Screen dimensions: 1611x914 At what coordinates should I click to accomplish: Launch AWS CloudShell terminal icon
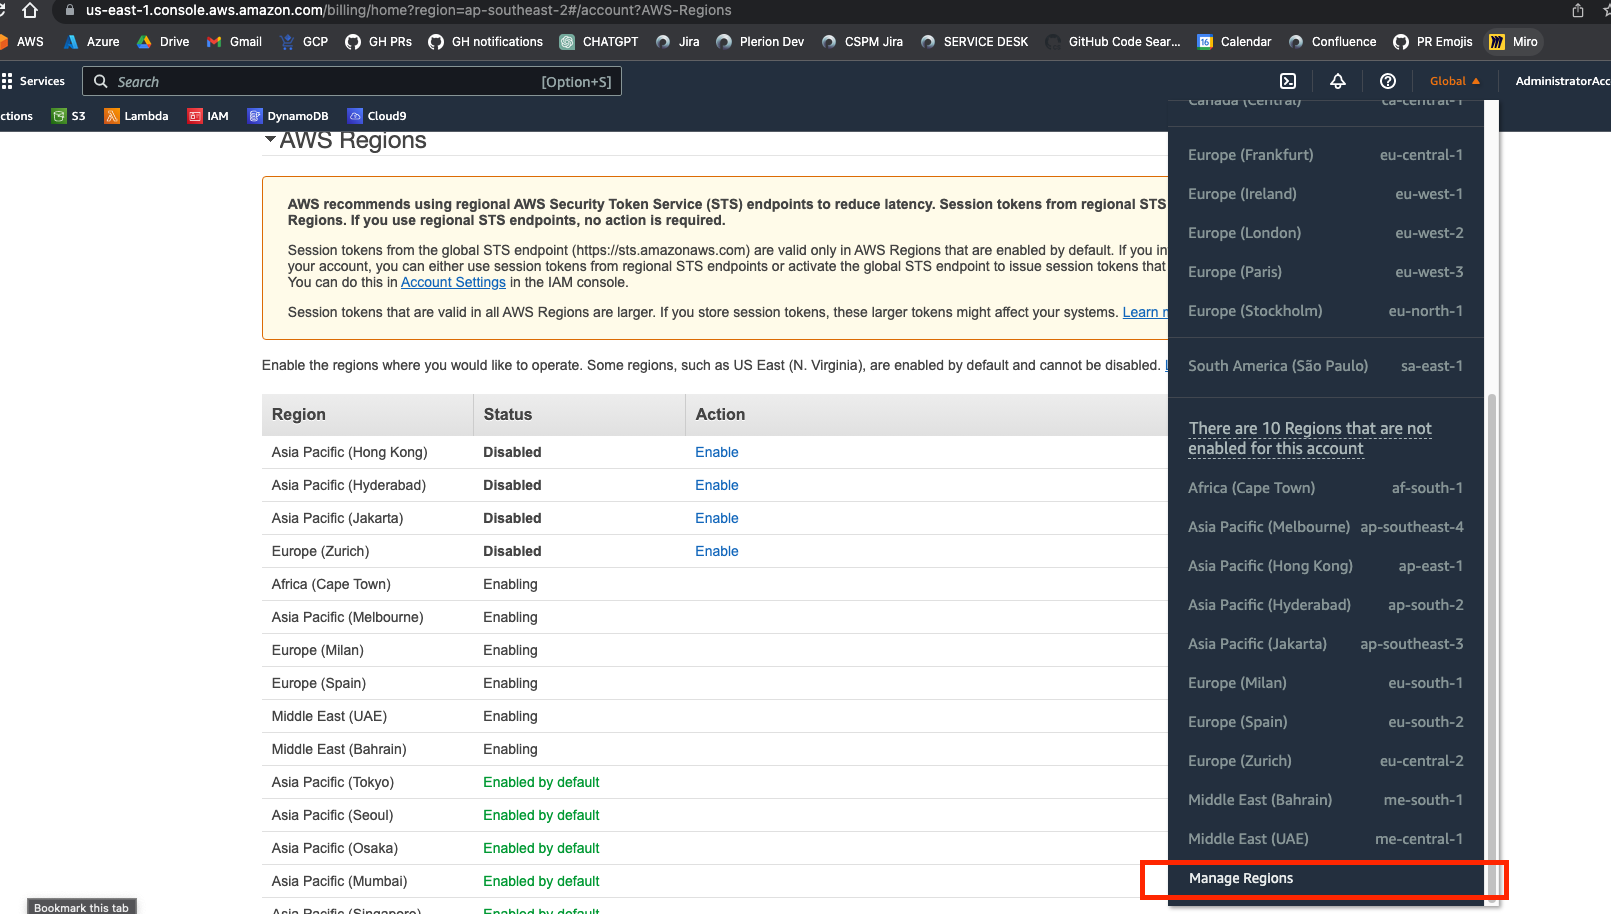1288,81
